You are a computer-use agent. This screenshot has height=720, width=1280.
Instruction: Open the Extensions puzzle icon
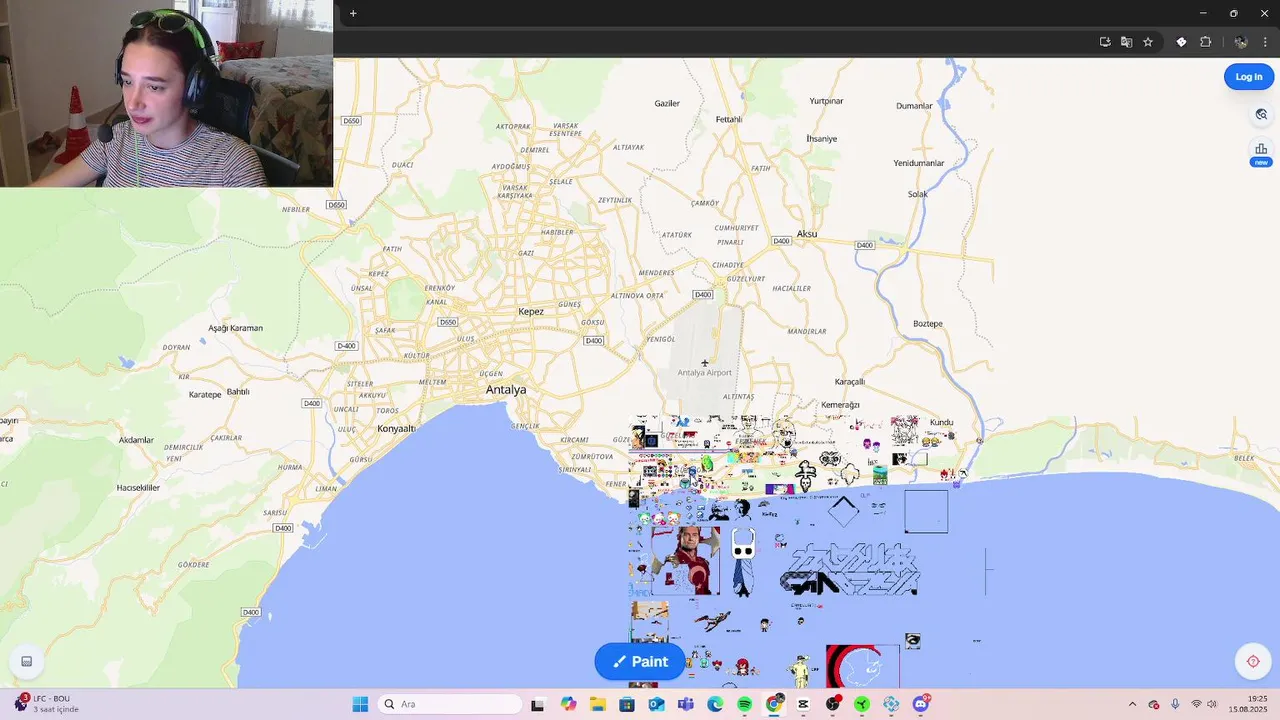tap(1205, 42)
